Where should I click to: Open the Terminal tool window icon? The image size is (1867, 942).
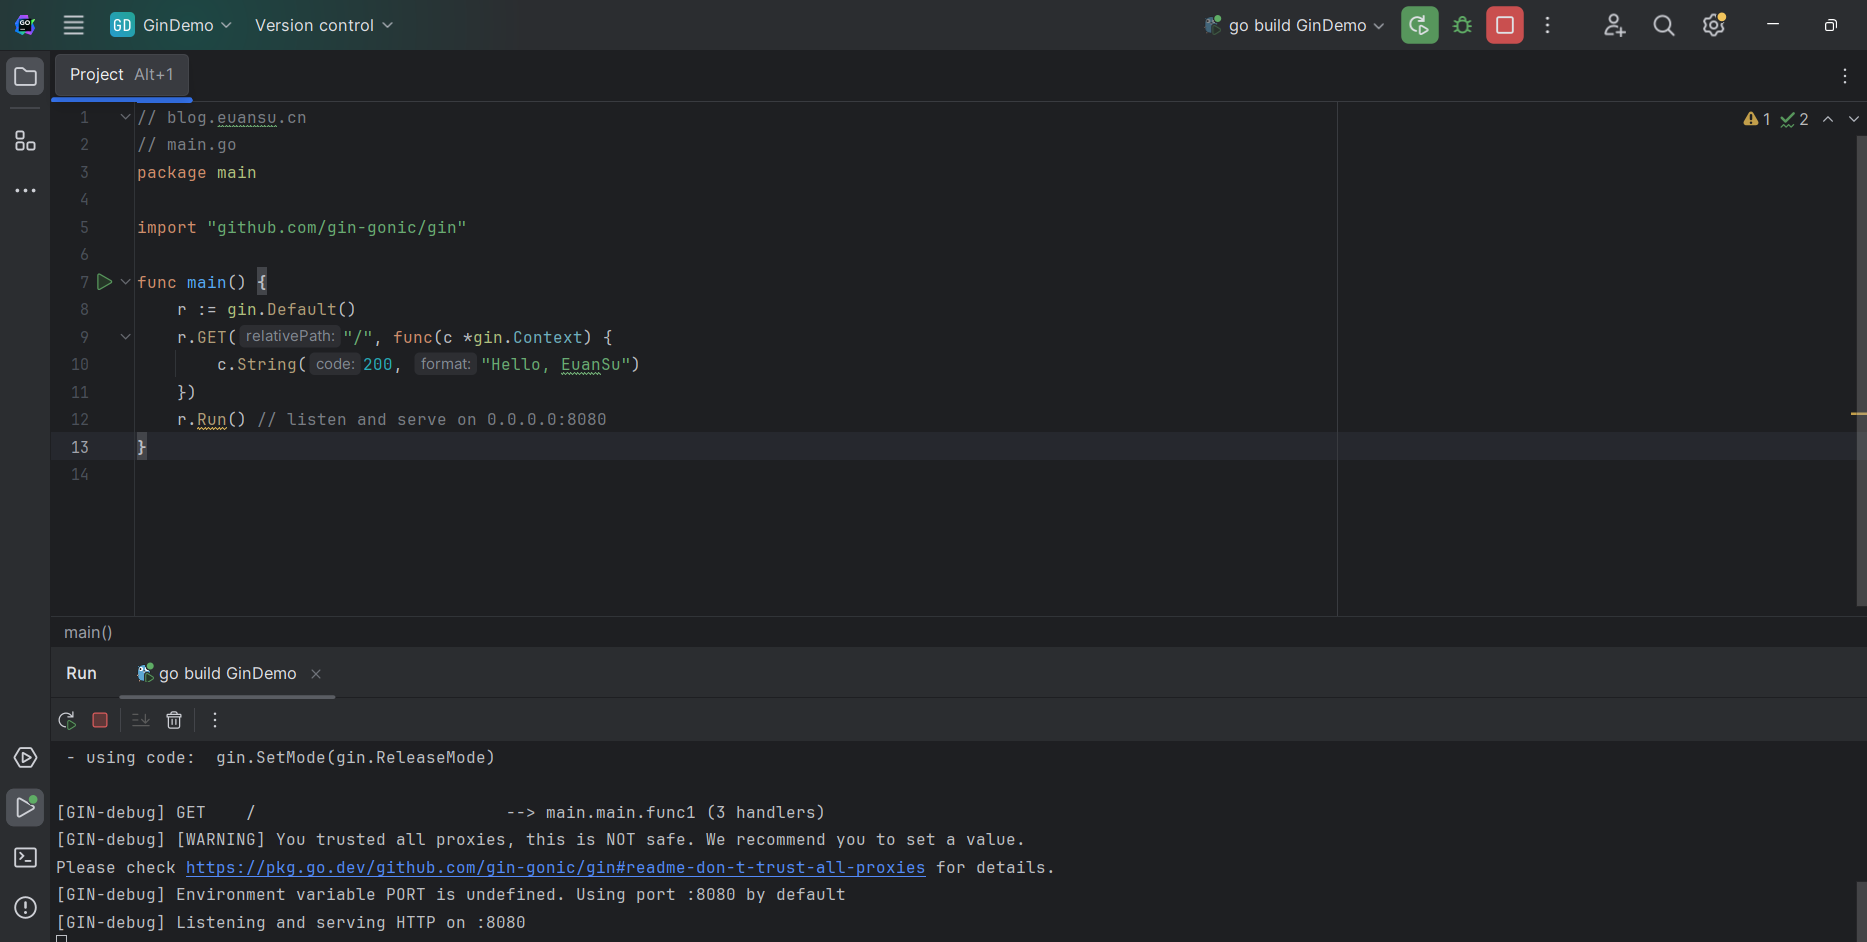(x=25, y=857)
